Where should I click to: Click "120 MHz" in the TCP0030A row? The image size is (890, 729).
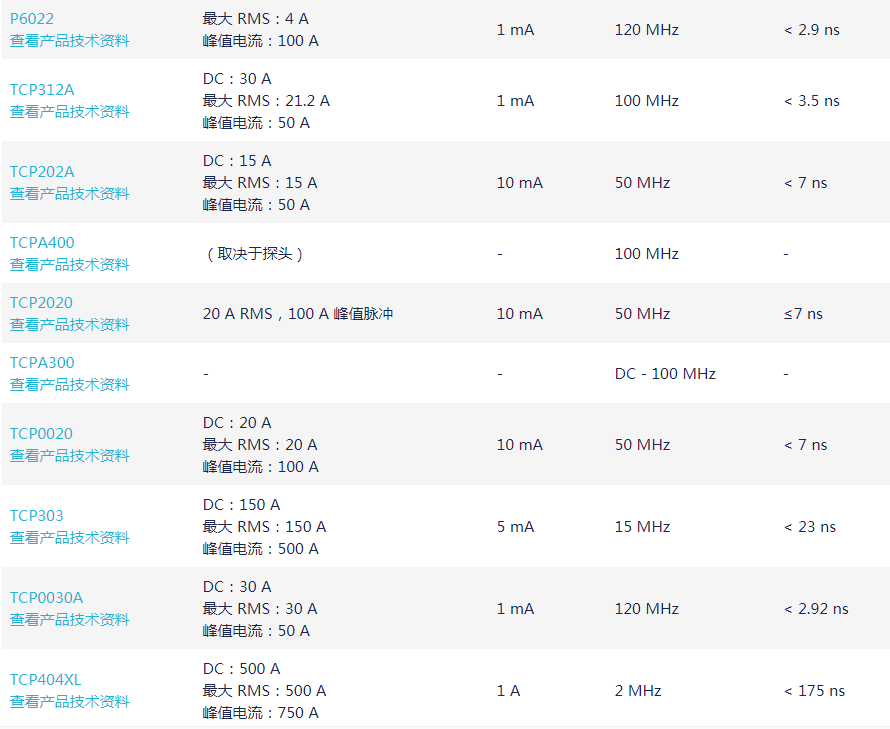pyautogui.click(x=646, y=609)
